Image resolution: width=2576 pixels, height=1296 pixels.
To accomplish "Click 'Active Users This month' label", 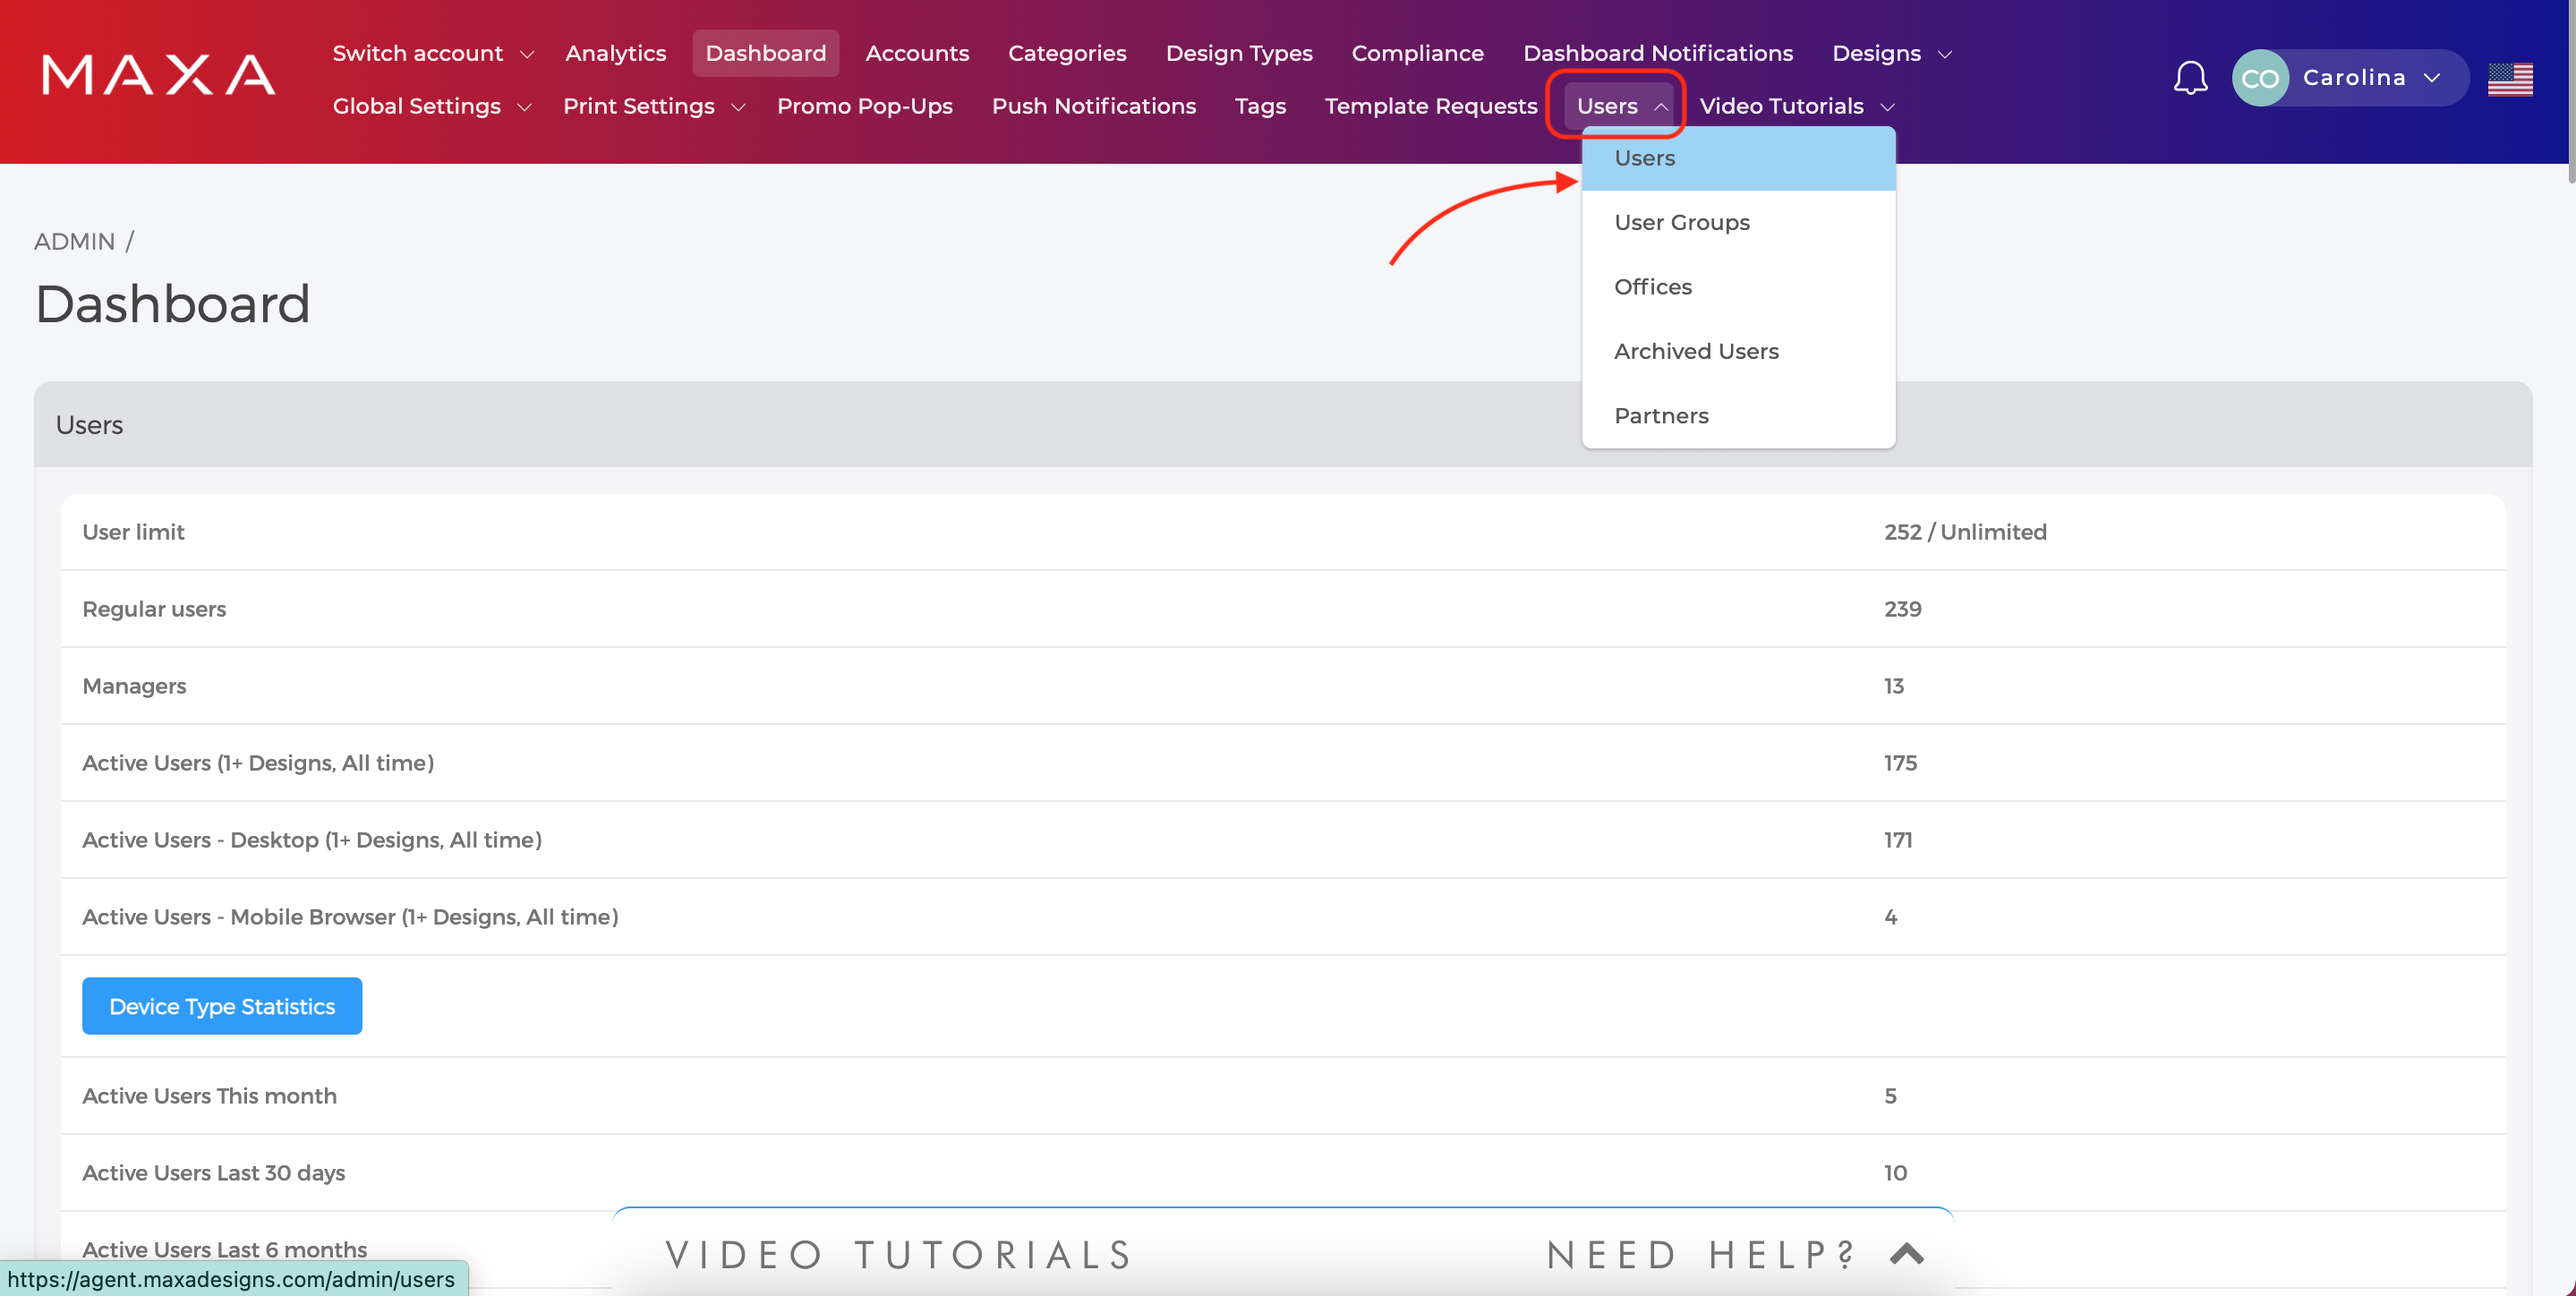I will tap(209, 1096).
